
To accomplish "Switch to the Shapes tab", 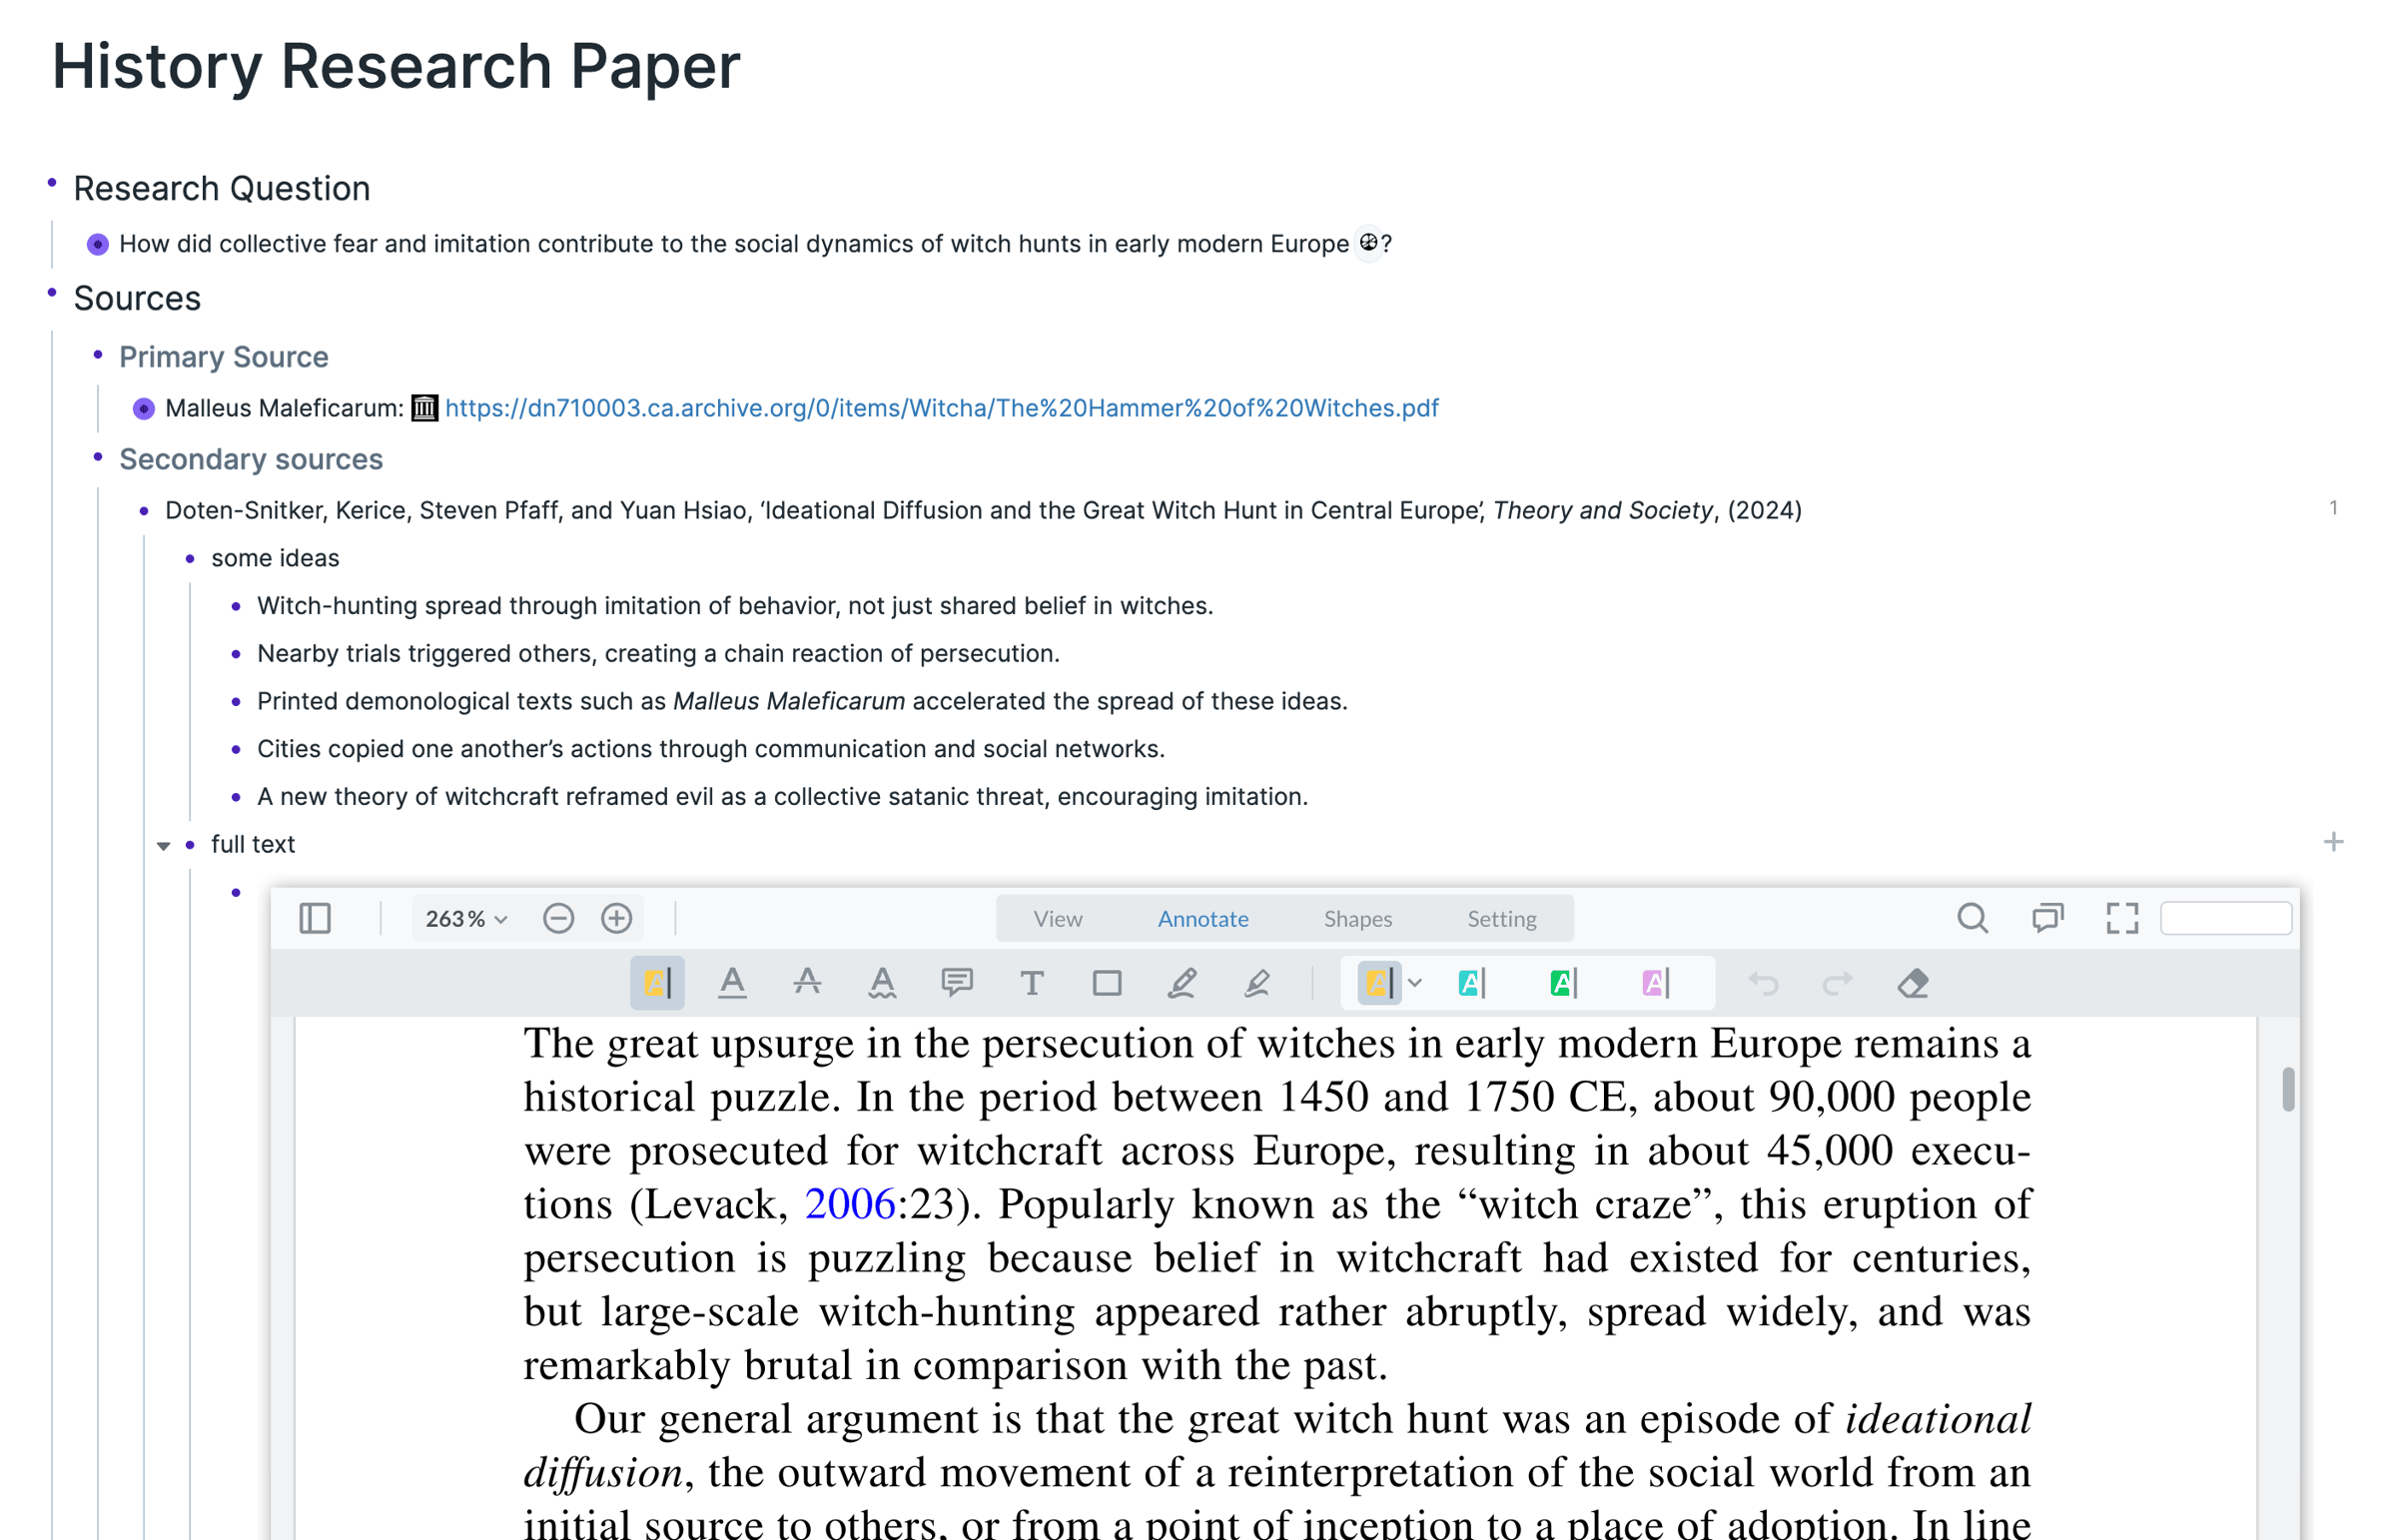I will pyautogui.click(x=1357, y=918).
